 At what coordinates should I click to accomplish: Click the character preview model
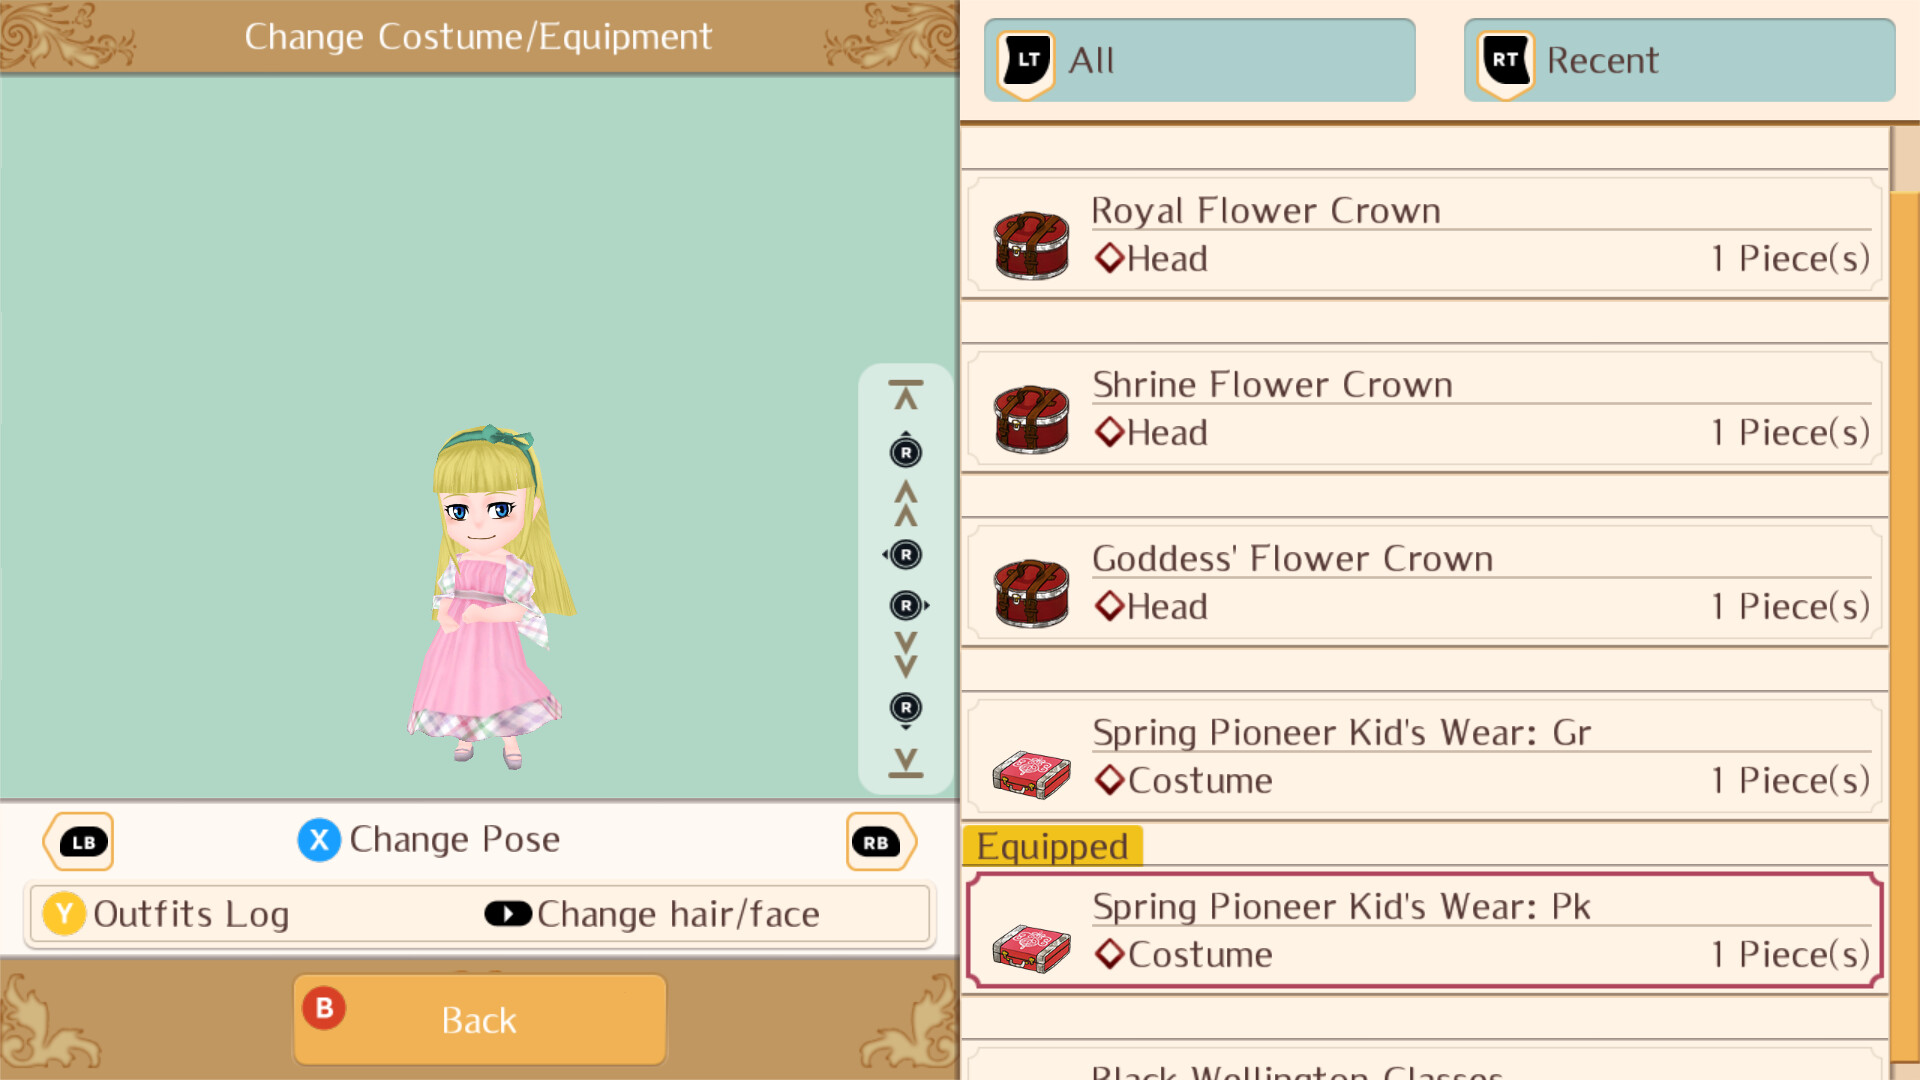coord(490,597)
